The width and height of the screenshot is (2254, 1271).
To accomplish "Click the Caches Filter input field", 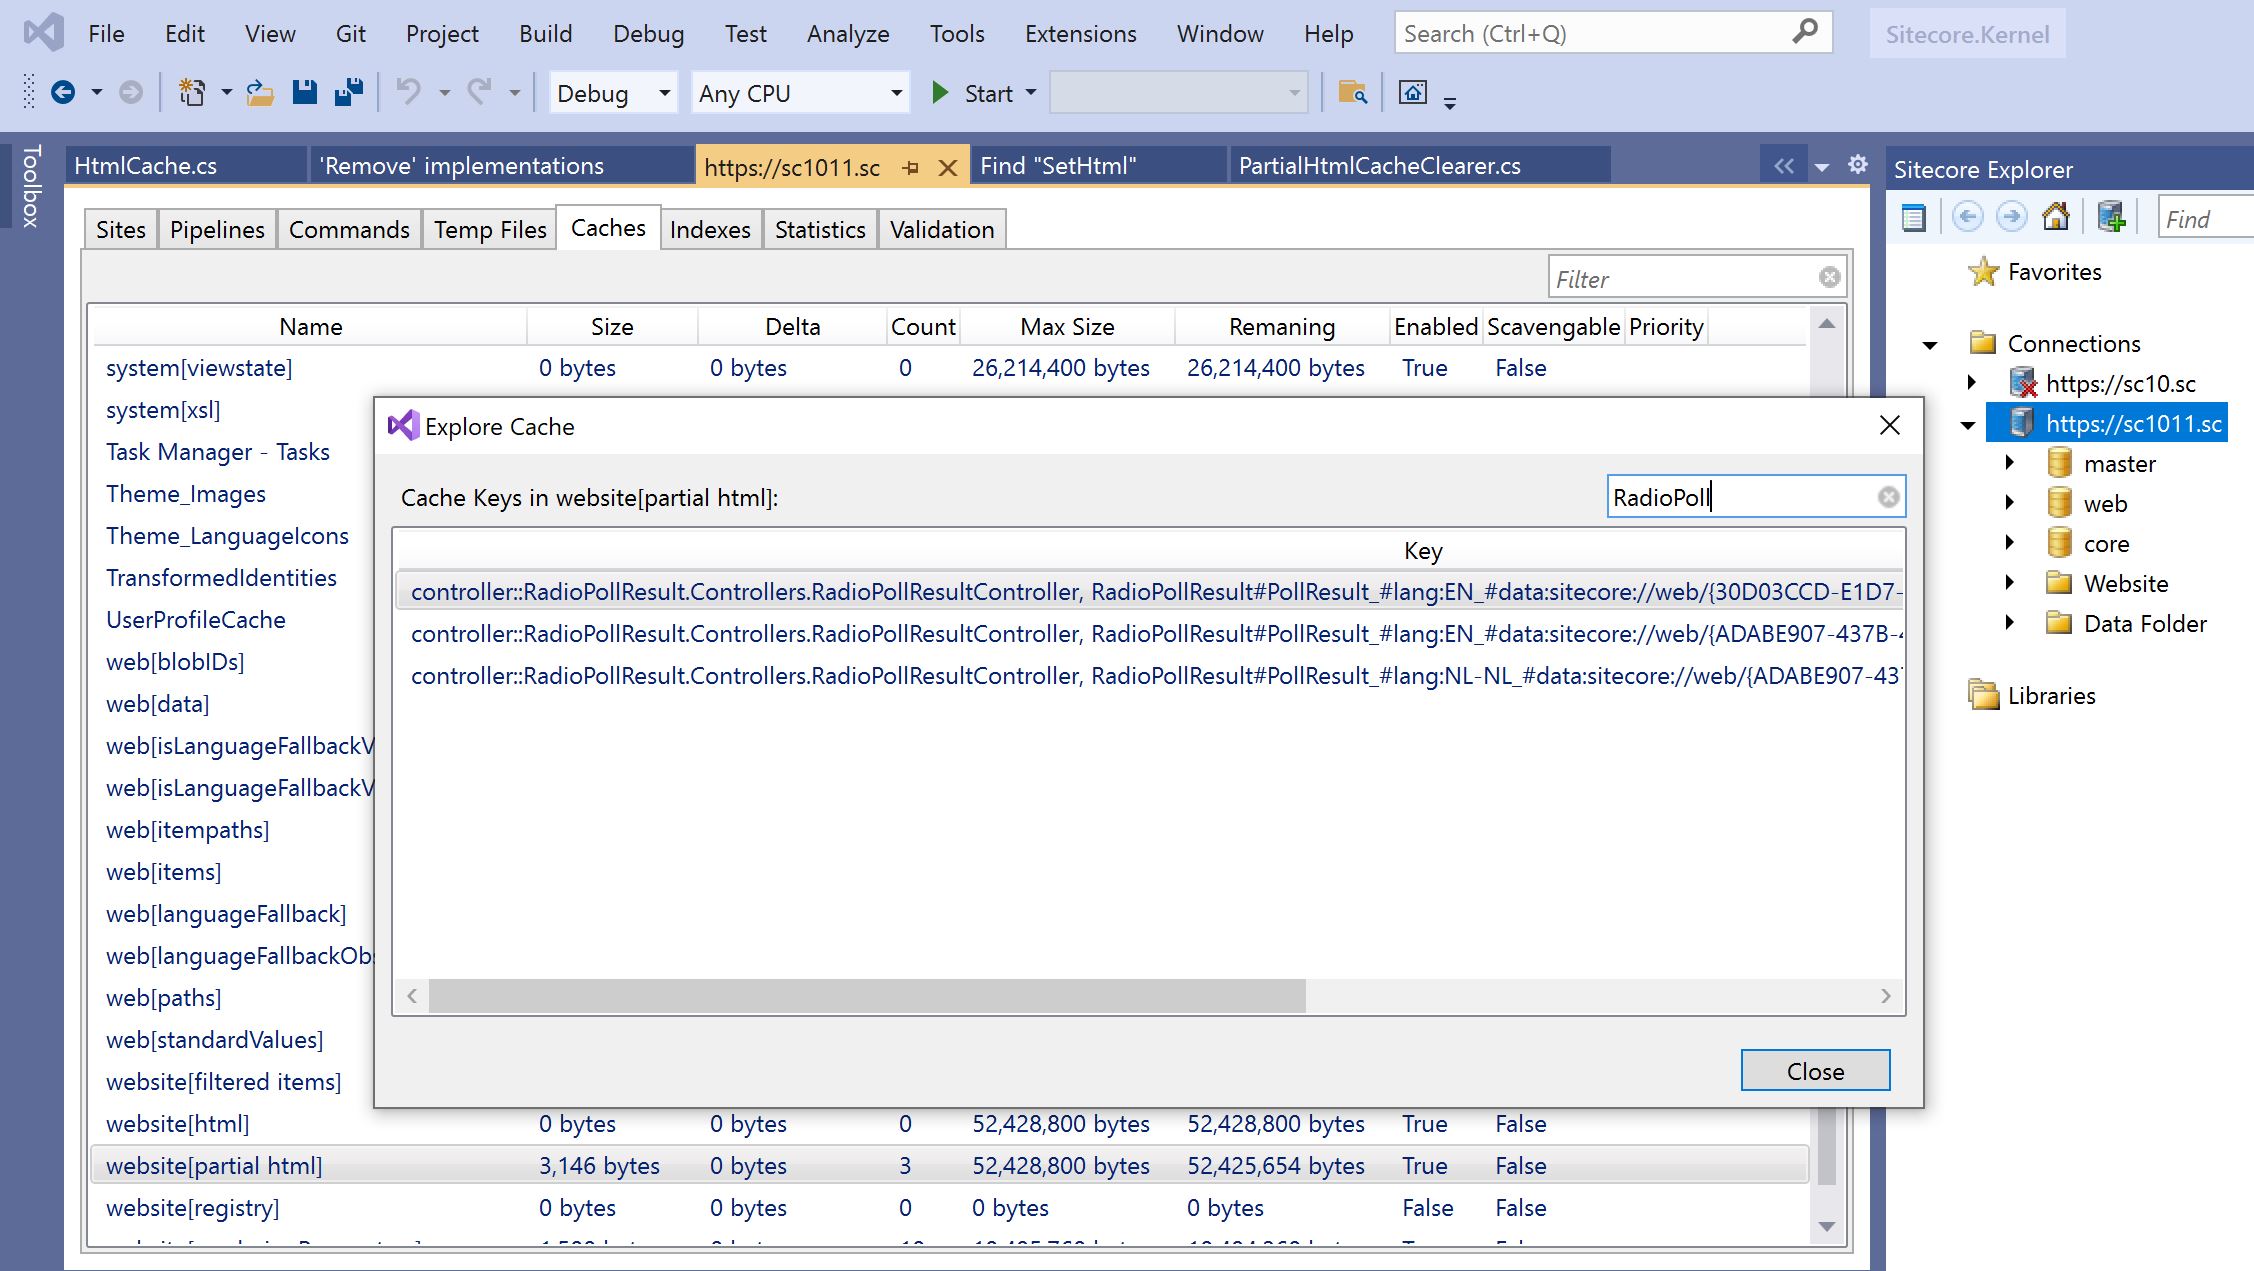I will point(1696,278).
